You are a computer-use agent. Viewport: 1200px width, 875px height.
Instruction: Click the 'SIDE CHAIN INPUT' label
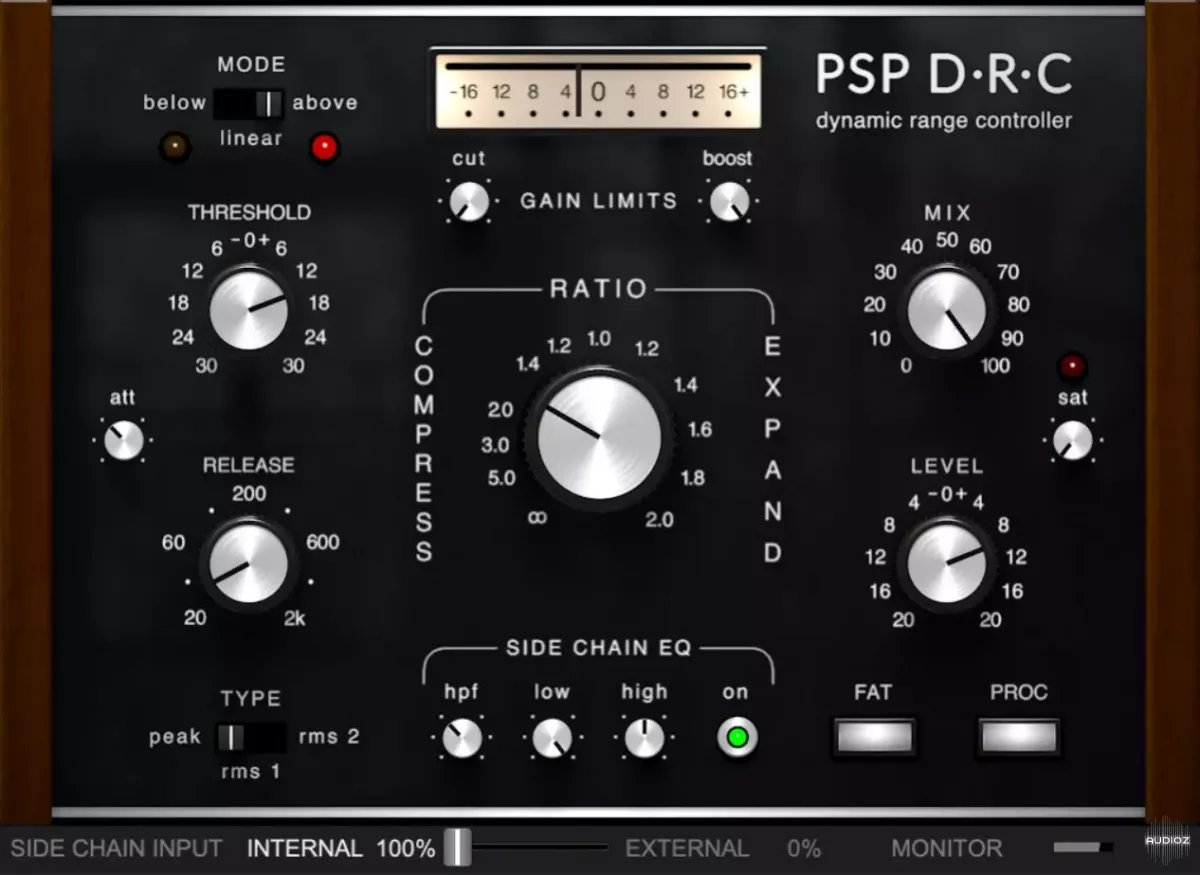click(117, 849)
